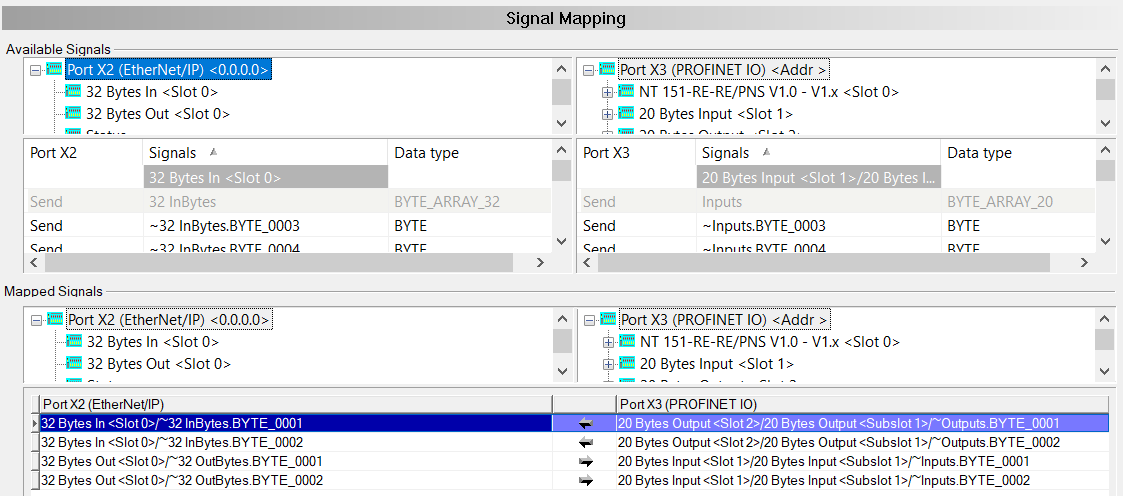Click Port X3 (PROFINET IO) mapping column header

862,404
